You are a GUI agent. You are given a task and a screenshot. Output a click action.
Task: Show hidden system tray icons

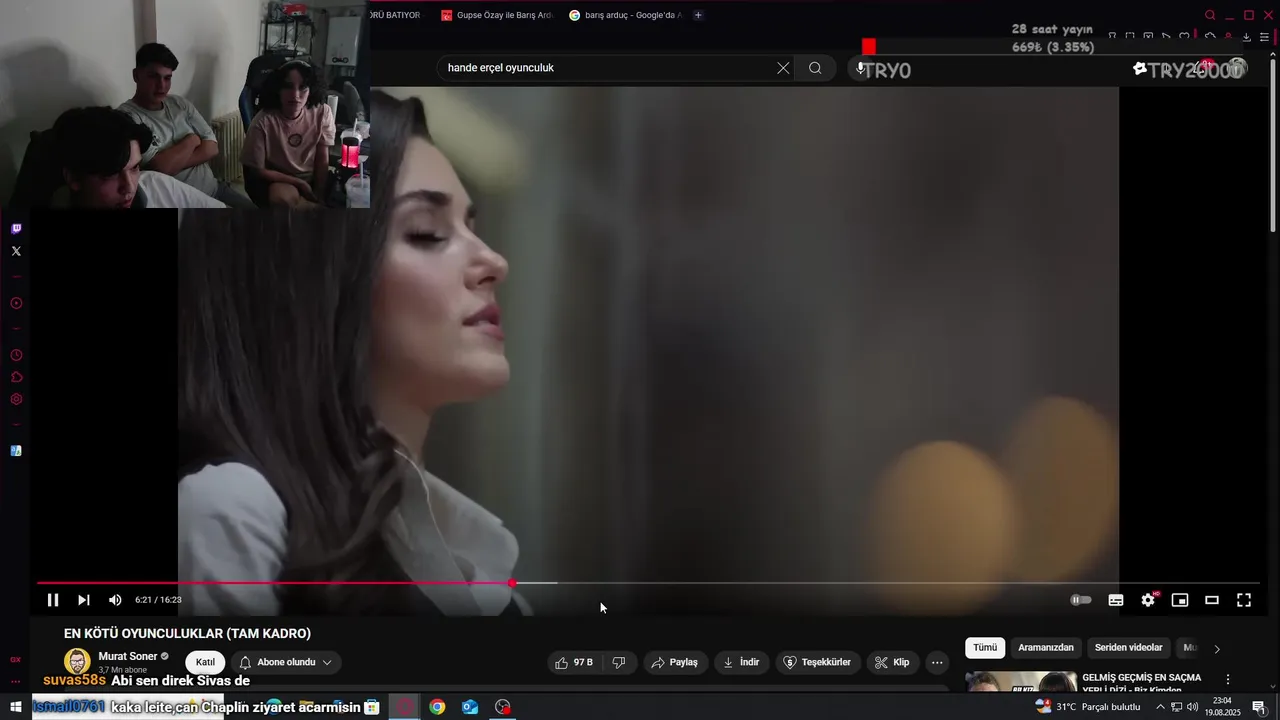(1160, 707)
